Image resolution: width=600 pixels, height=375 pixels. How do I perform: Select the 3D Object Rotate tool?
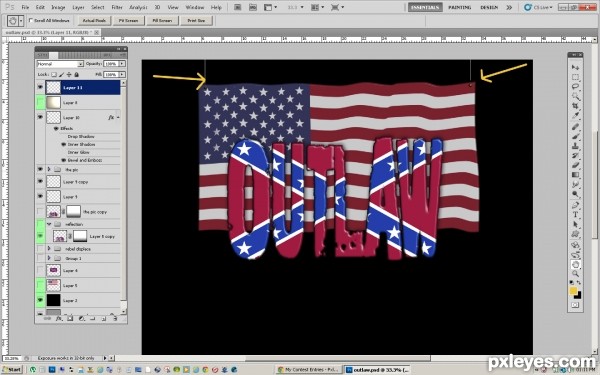[x=575, y=245]
